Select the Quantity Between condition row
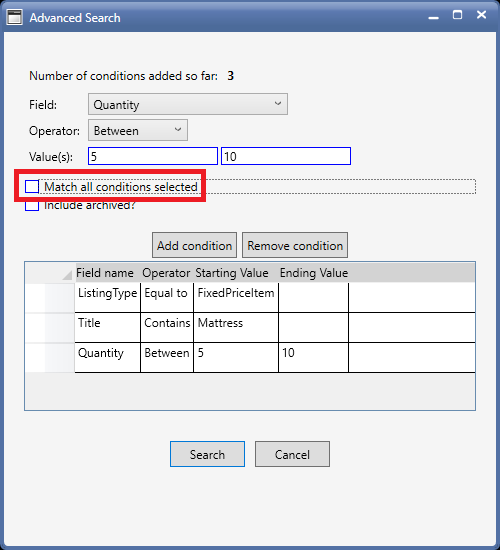Screen dimensions: 500x550 click(250, 358)
